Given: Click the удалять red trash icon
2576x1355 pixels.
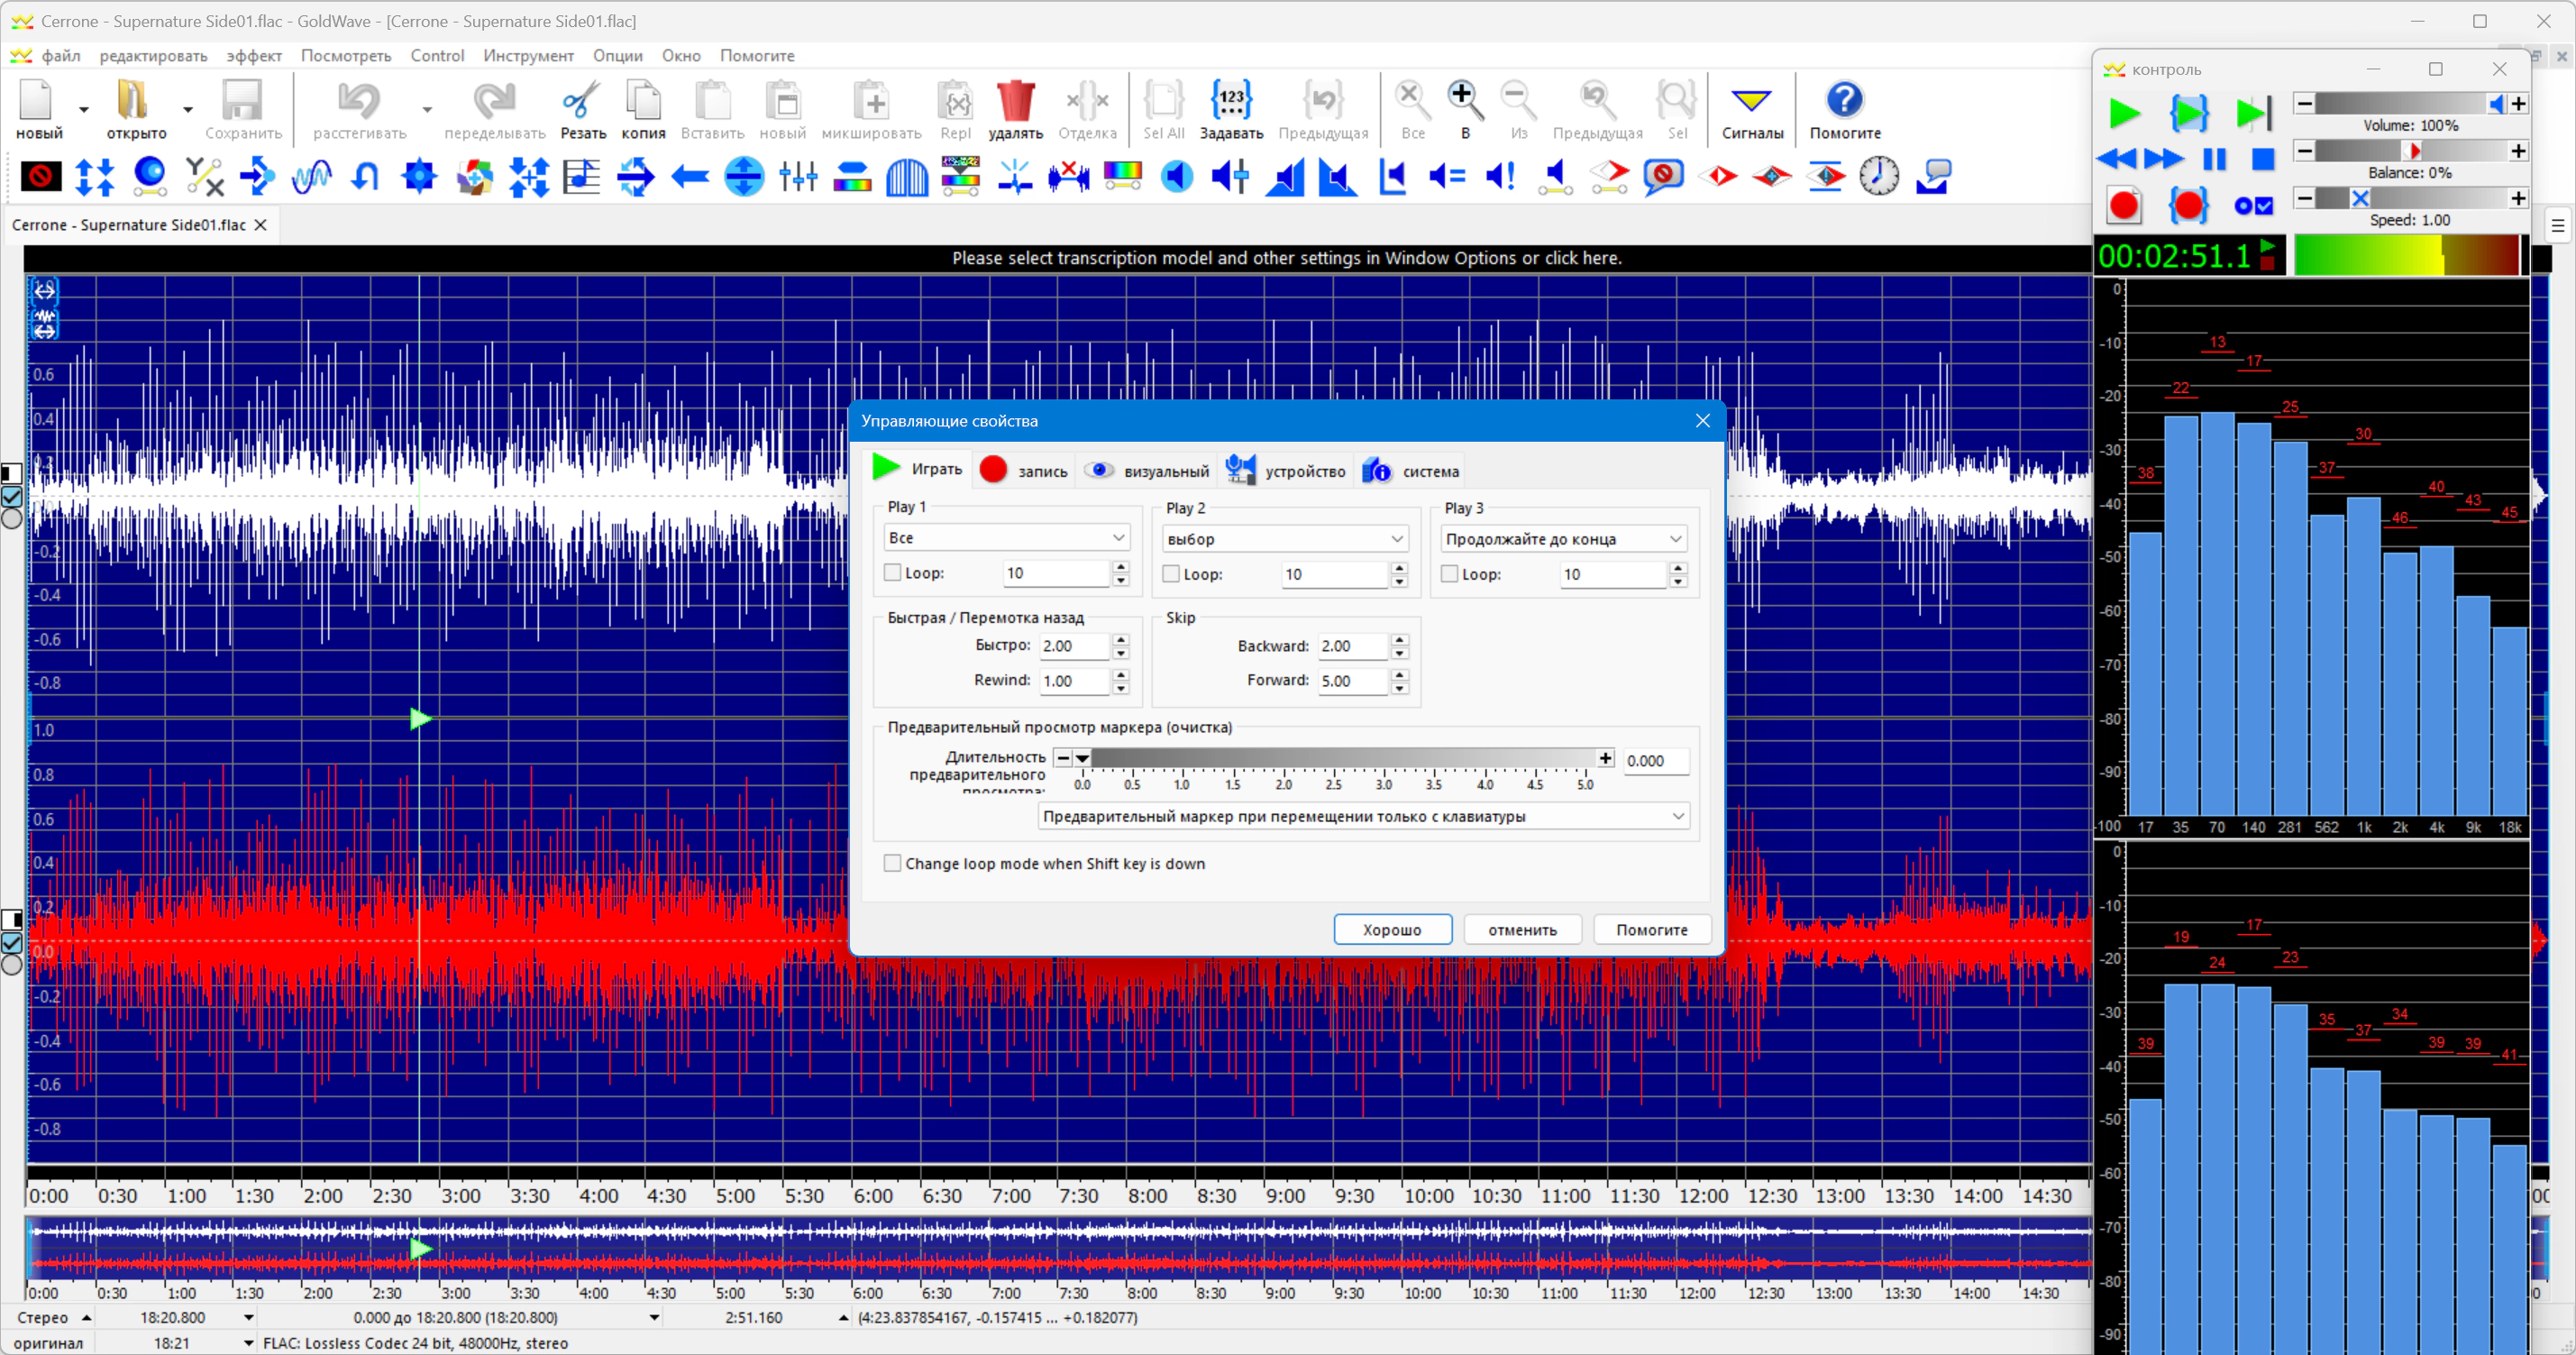Looking at the screenshot, I should point(1015,109).
